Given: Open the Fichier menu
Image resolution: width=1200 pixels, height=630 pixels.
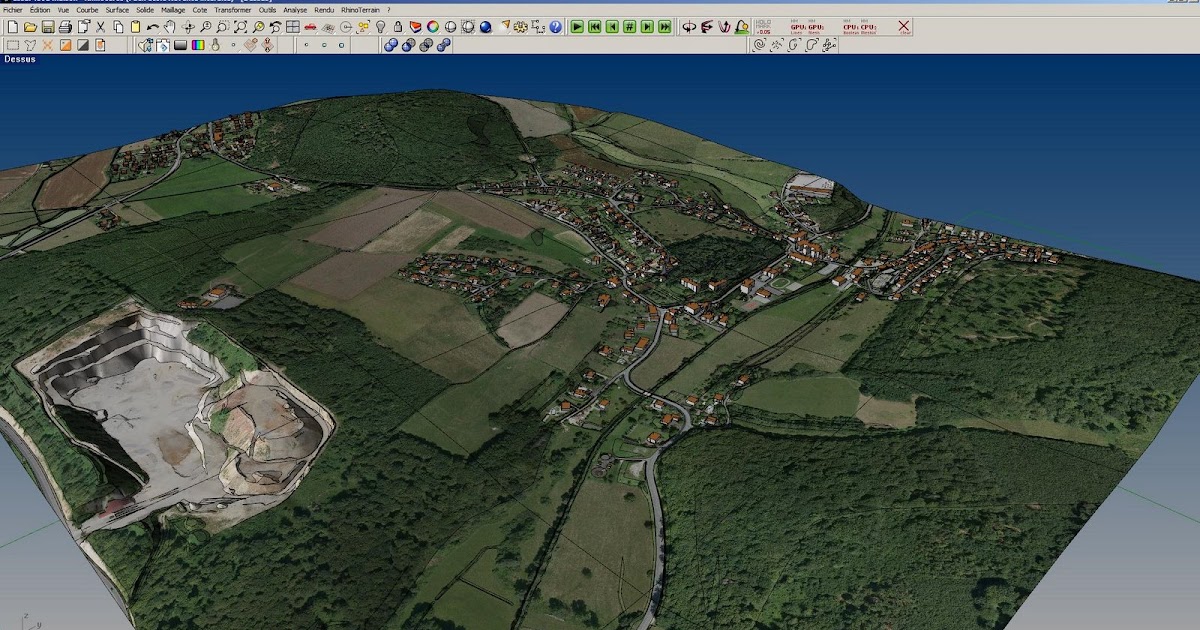Looking at the screenshot, I should tap(12, 10).
